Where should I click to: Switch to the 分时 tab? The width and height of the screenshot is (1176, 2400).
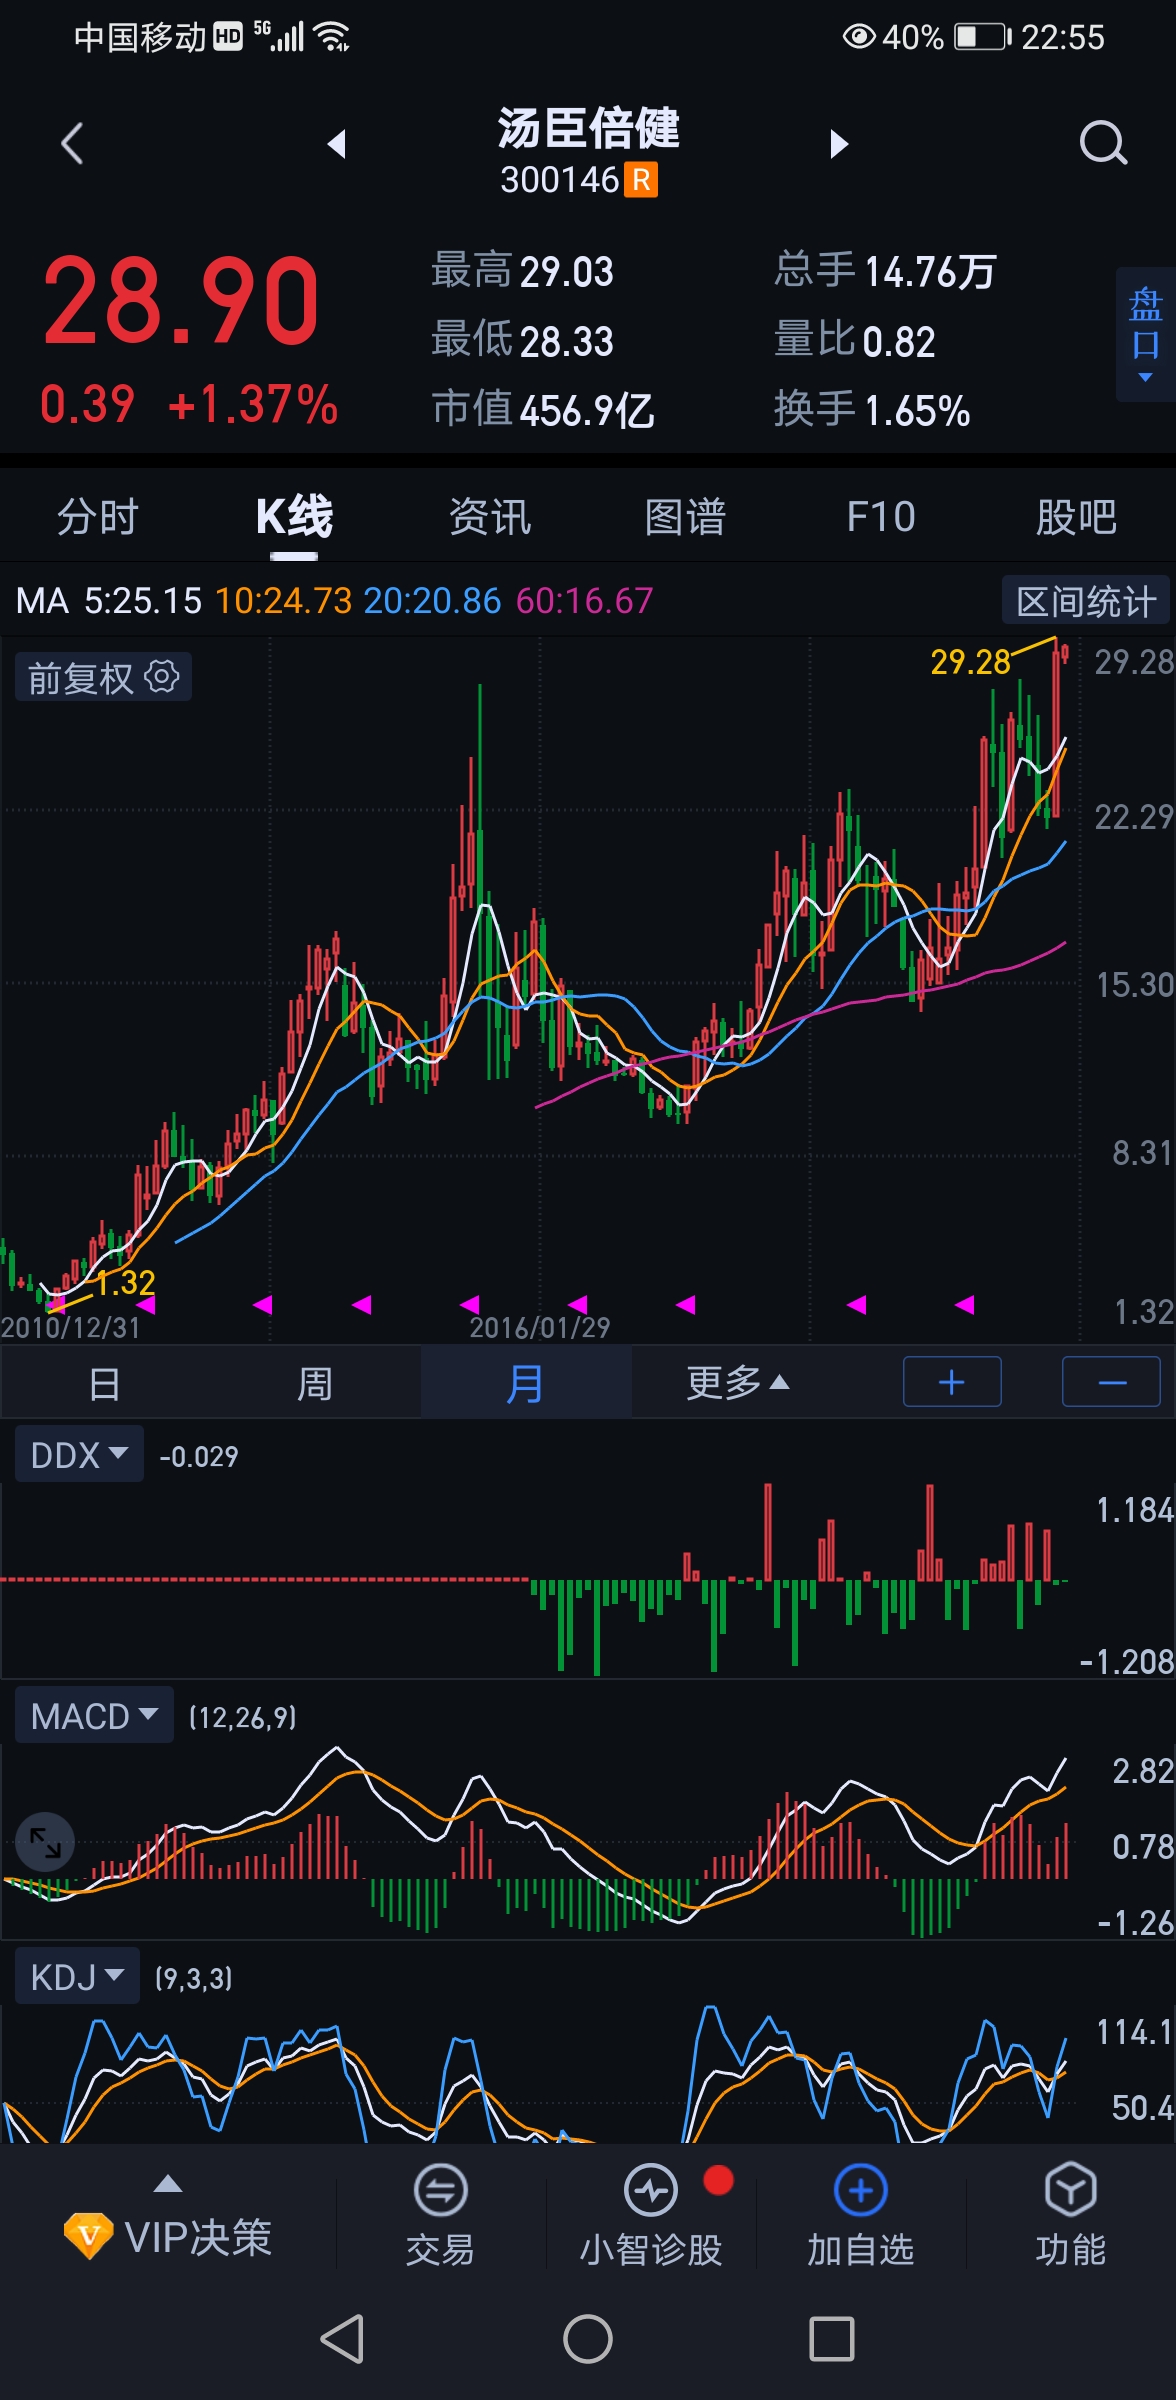98,517
